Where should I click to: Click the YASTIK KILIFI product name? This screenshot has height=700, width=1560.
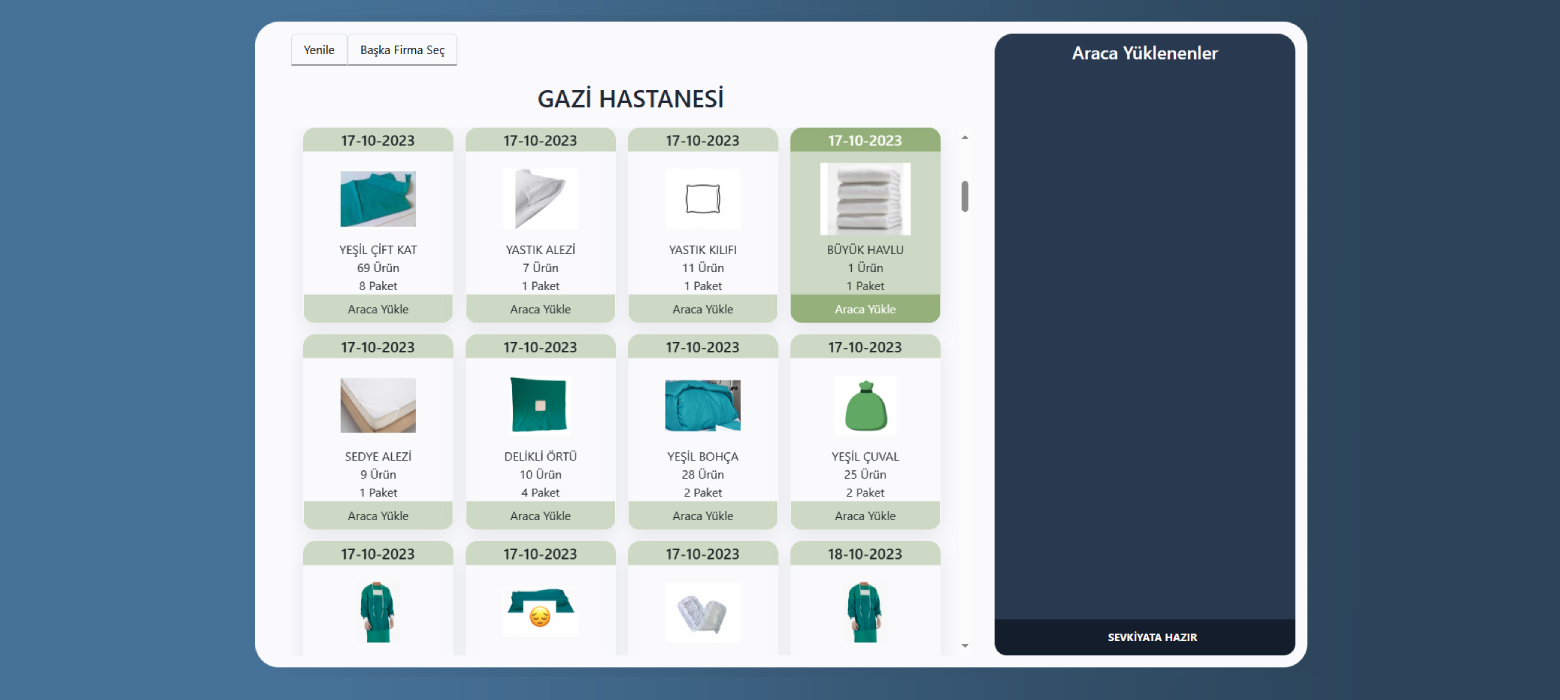coord(703,250)
